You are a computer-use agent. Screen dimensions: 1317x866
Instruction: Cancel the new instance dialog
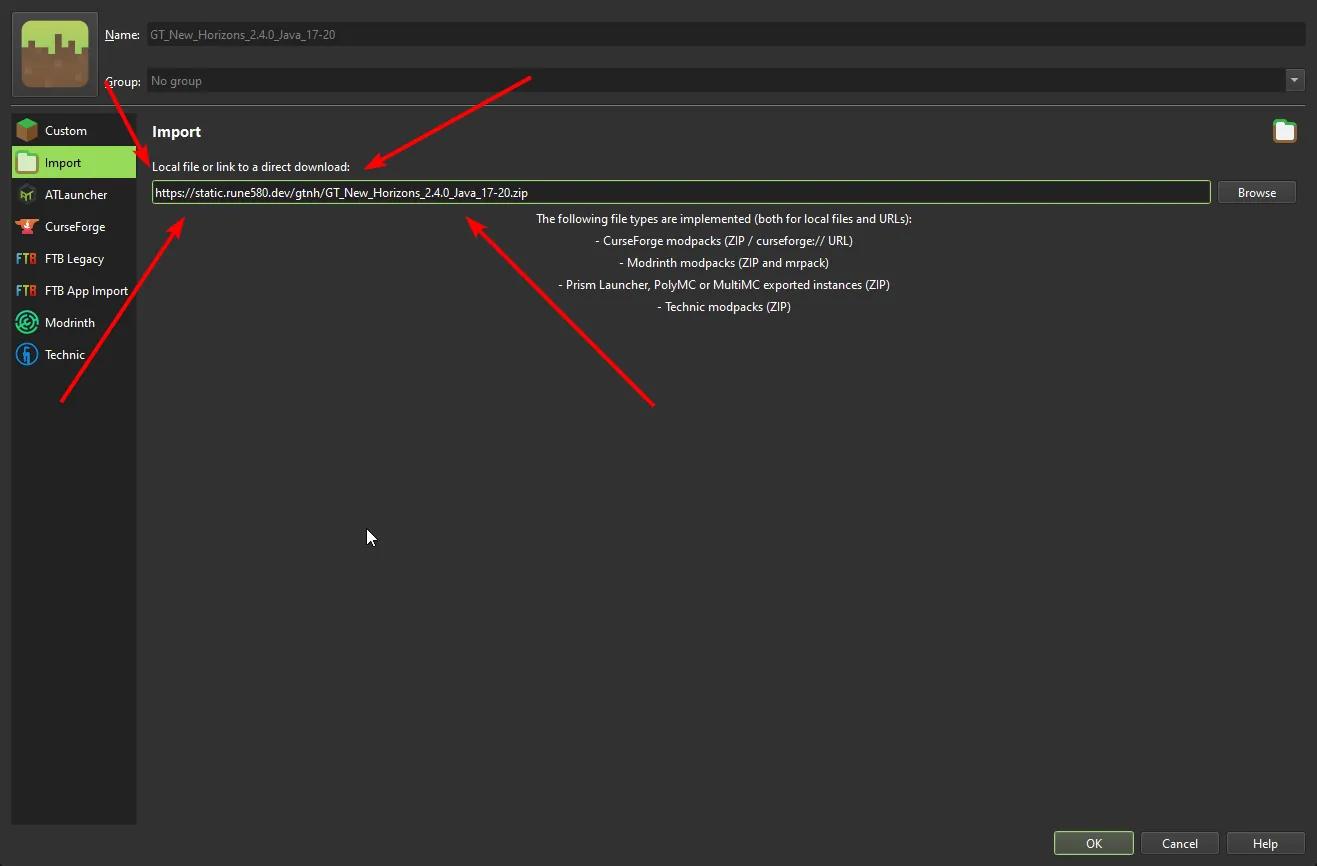pyautogui.click(x=1180, y=843)
